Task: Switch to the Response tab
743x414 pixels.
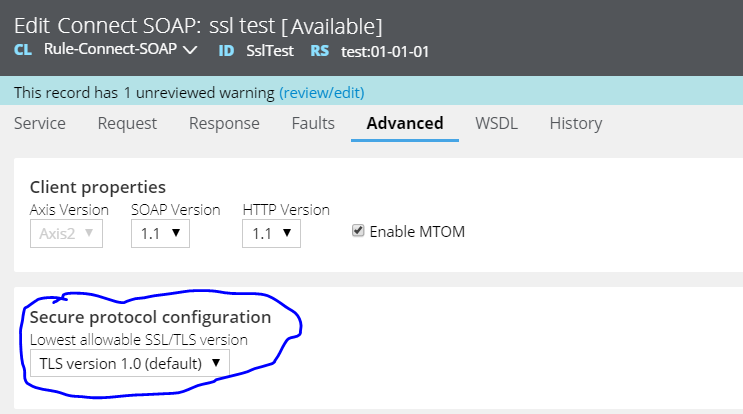Action: coord(224,123)
